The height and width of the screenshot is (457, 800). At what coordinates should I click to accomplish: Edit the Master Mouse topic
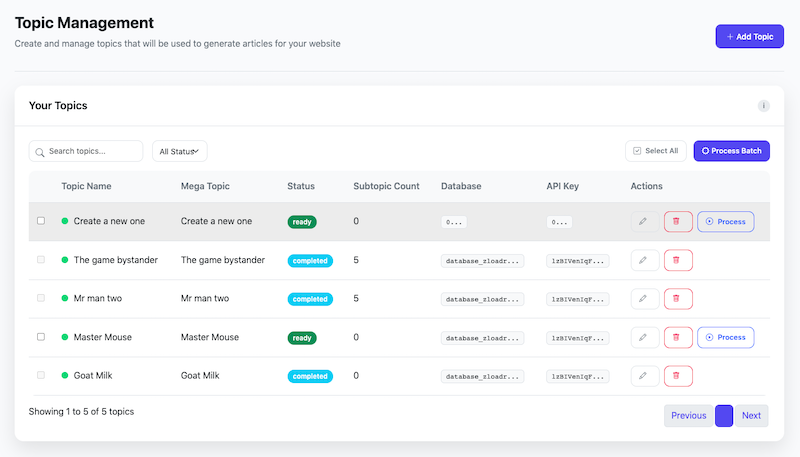[645, 337]
